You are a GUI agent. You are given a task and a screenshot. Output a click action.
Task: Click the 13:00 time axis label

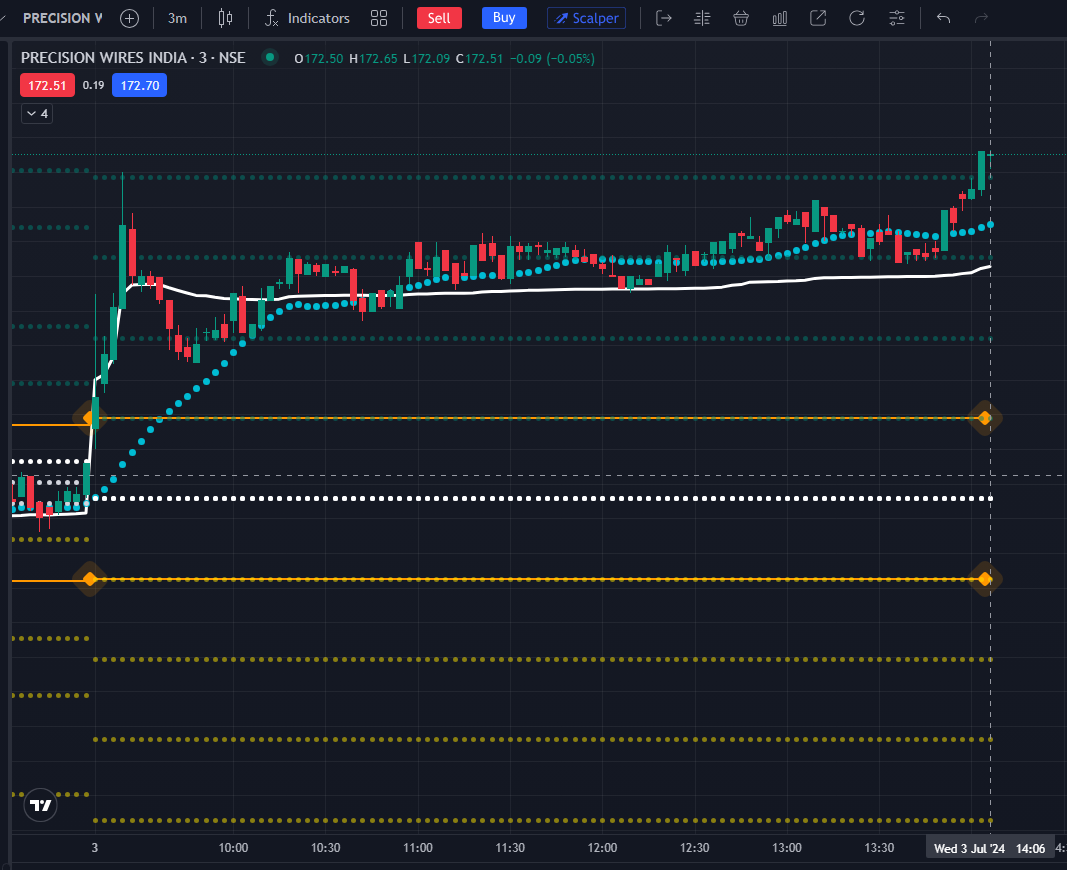(787, 848)
